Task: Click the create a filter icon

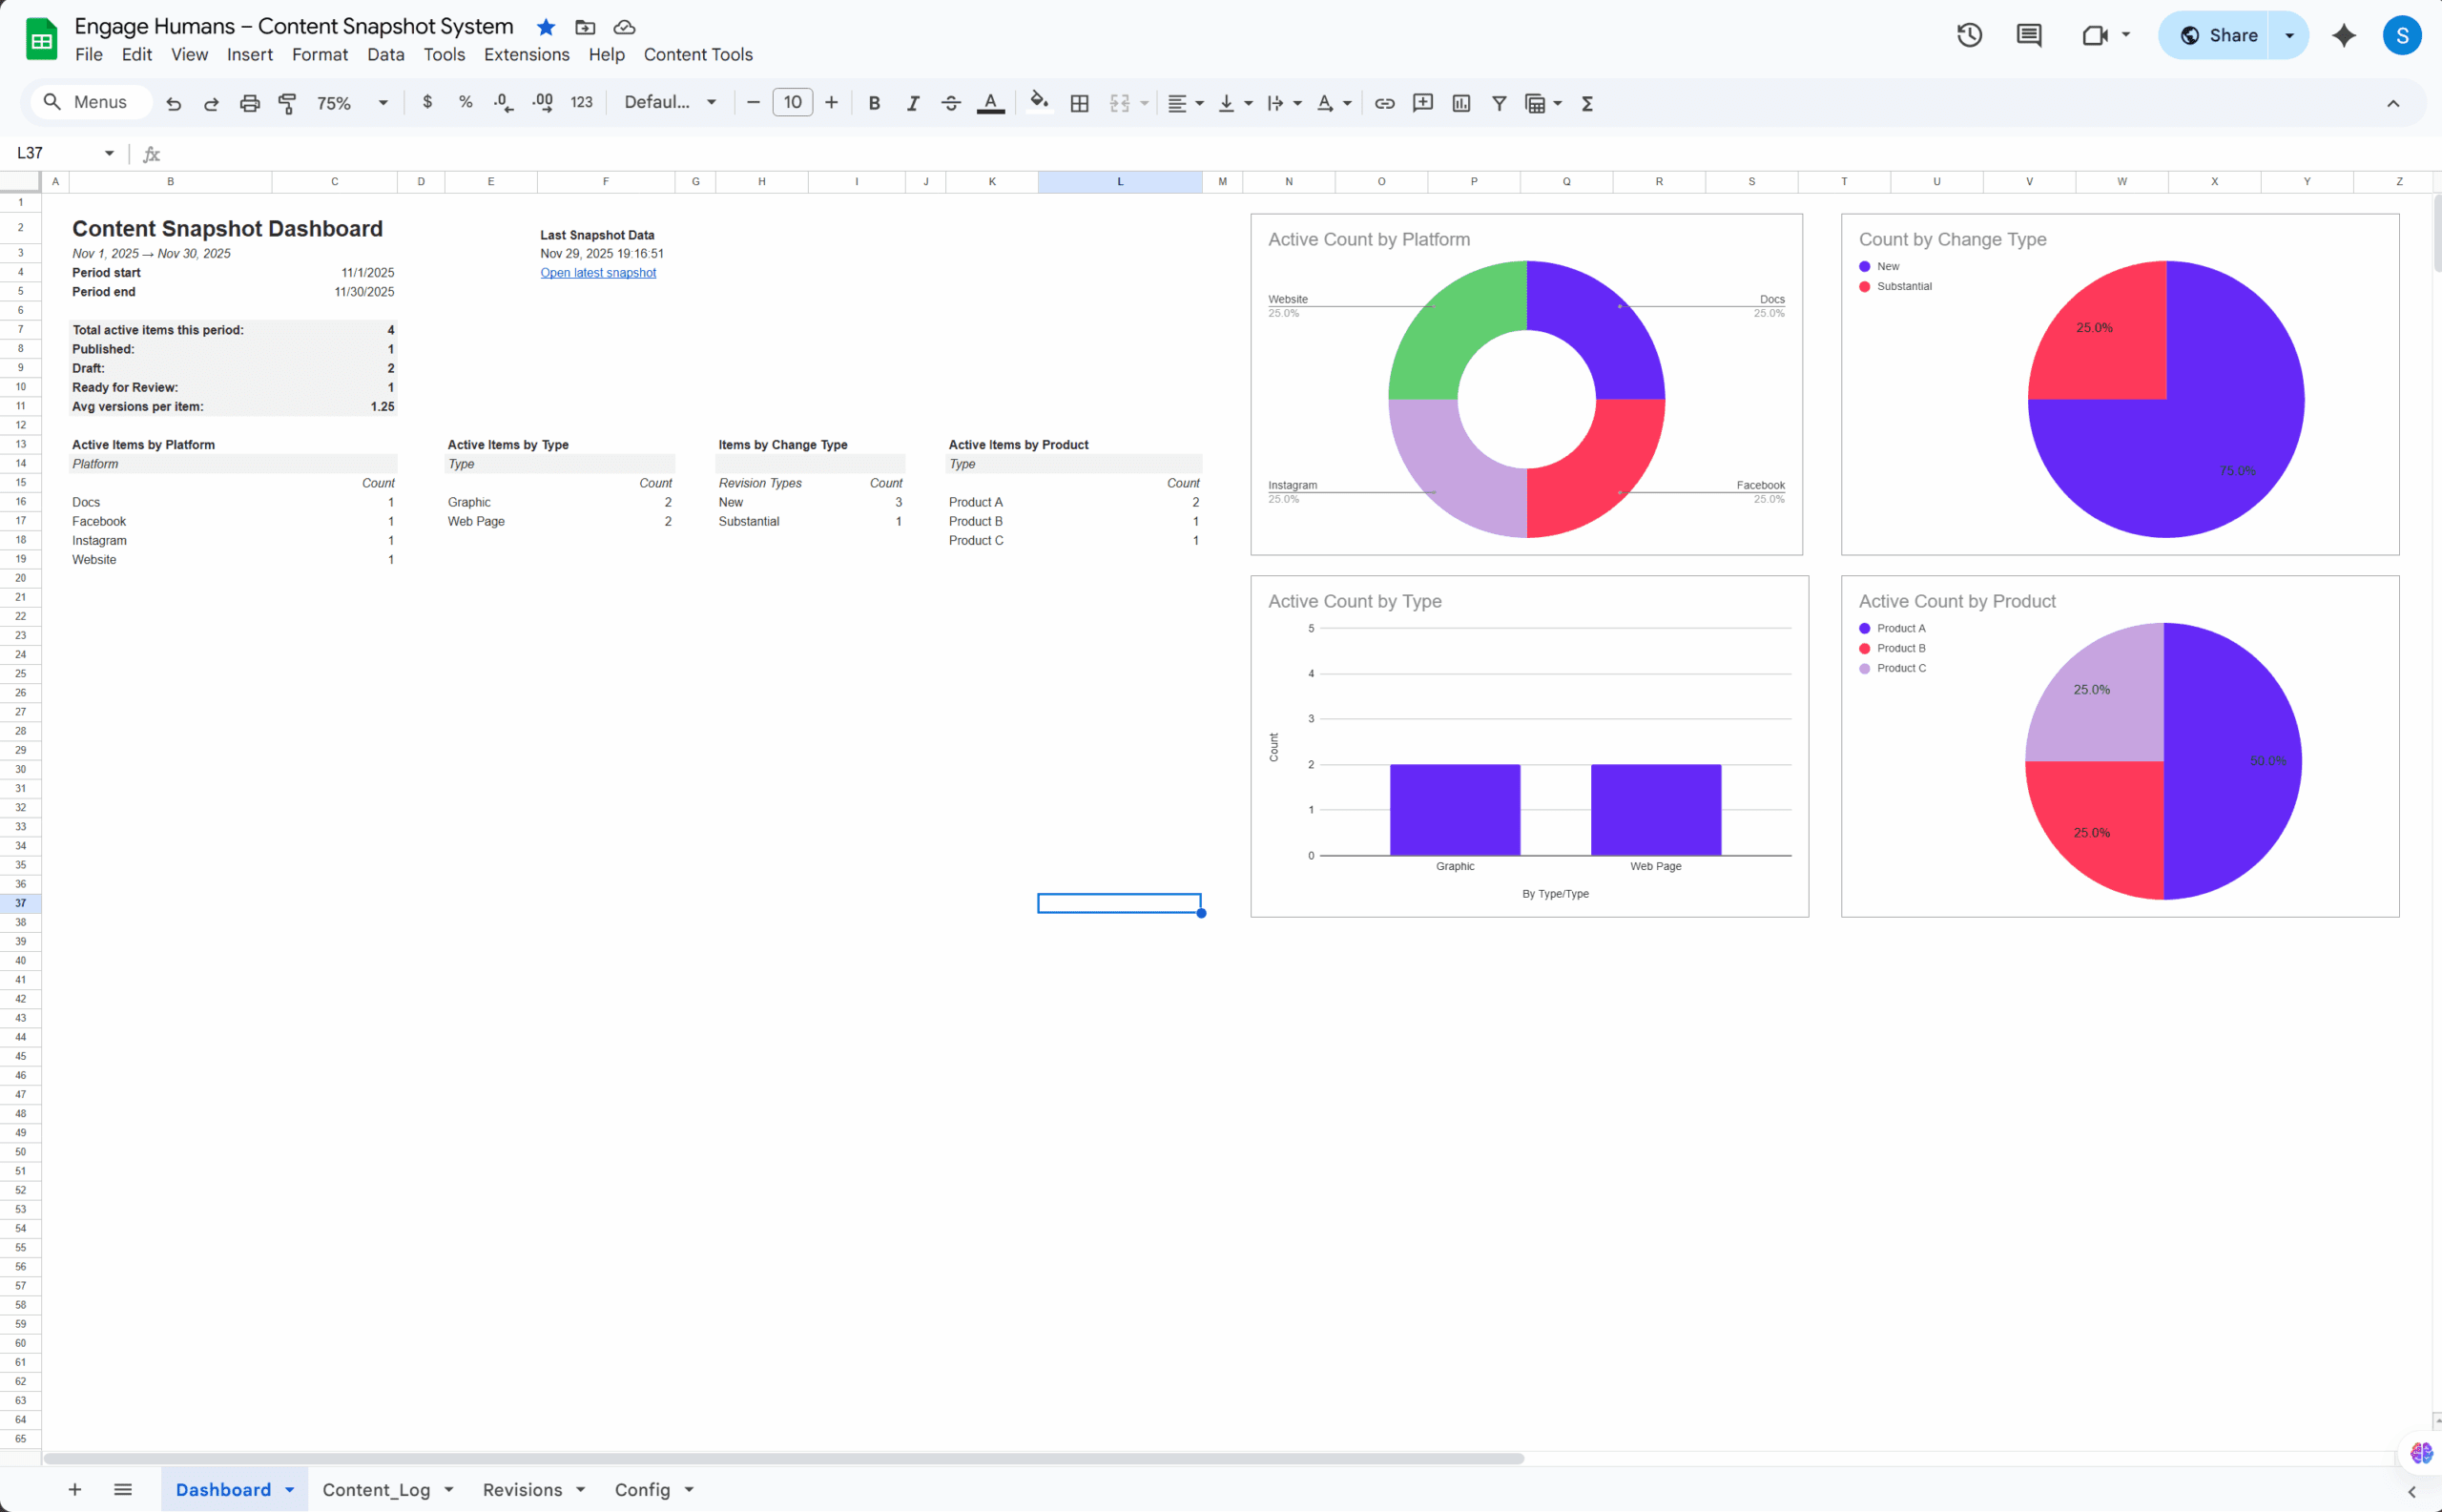Action: click(1499, 103)
